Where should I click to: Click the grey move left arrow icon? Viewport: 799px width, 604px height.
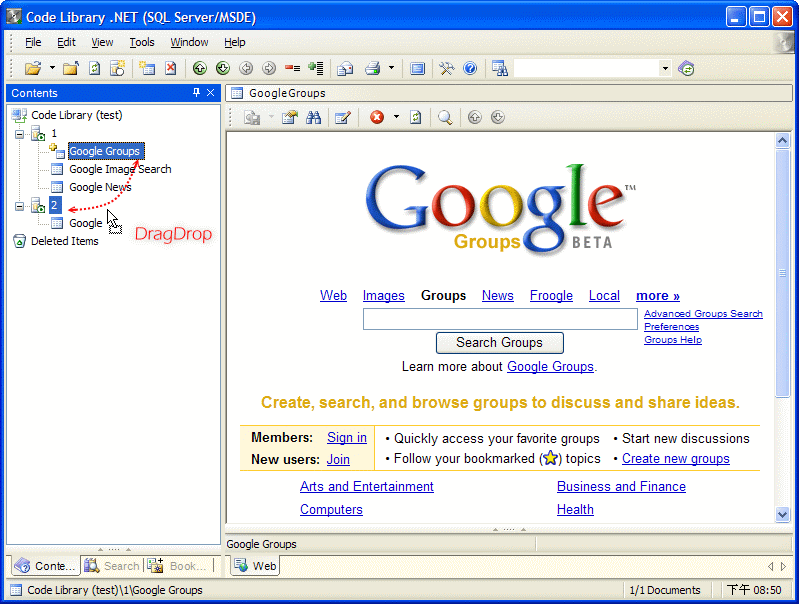246,68
